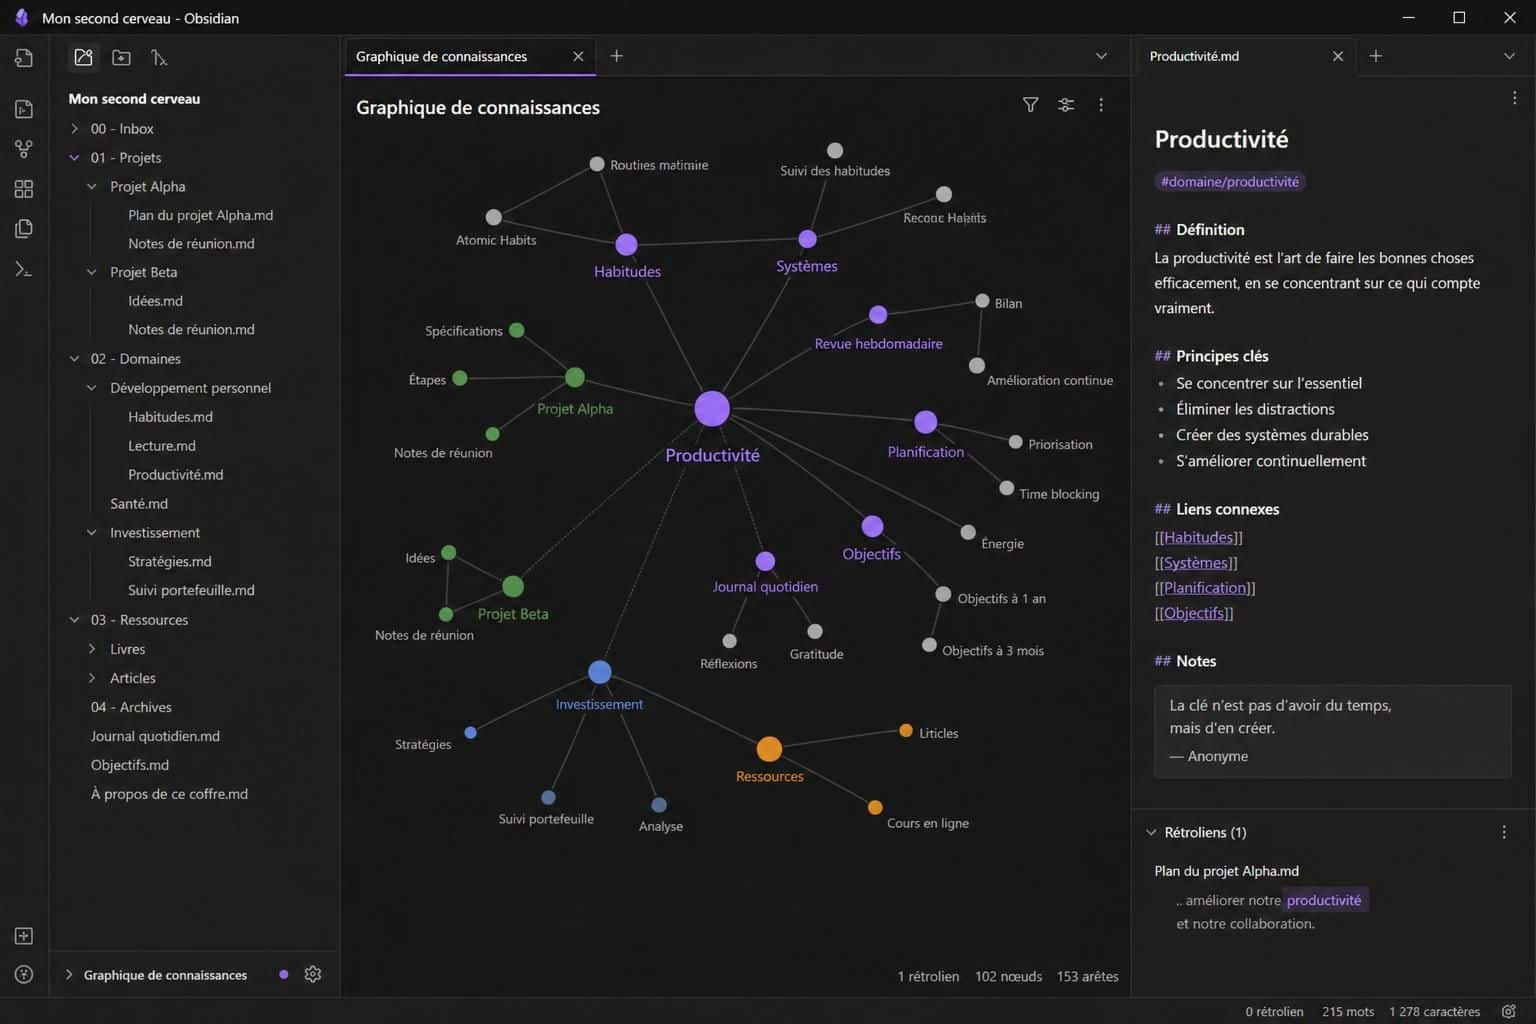Click the four-squares canvas ribbon icon

pos(24,189)
